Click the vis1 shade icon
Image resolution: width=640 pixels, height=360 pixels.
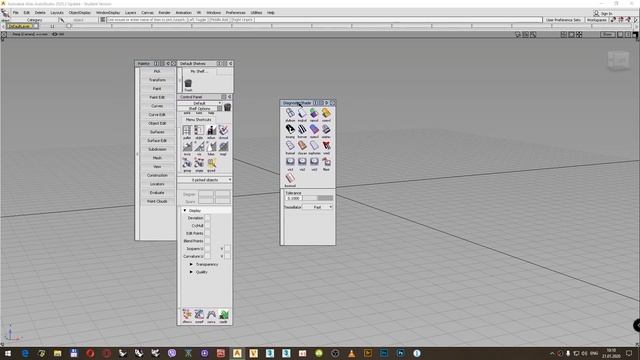tap(290, 162)
